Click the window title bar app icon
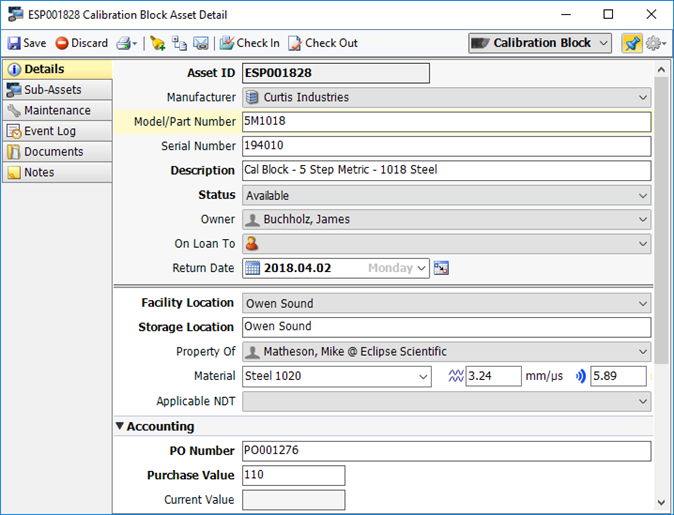Viewport: 674px width, 515px height. point(15,14)
